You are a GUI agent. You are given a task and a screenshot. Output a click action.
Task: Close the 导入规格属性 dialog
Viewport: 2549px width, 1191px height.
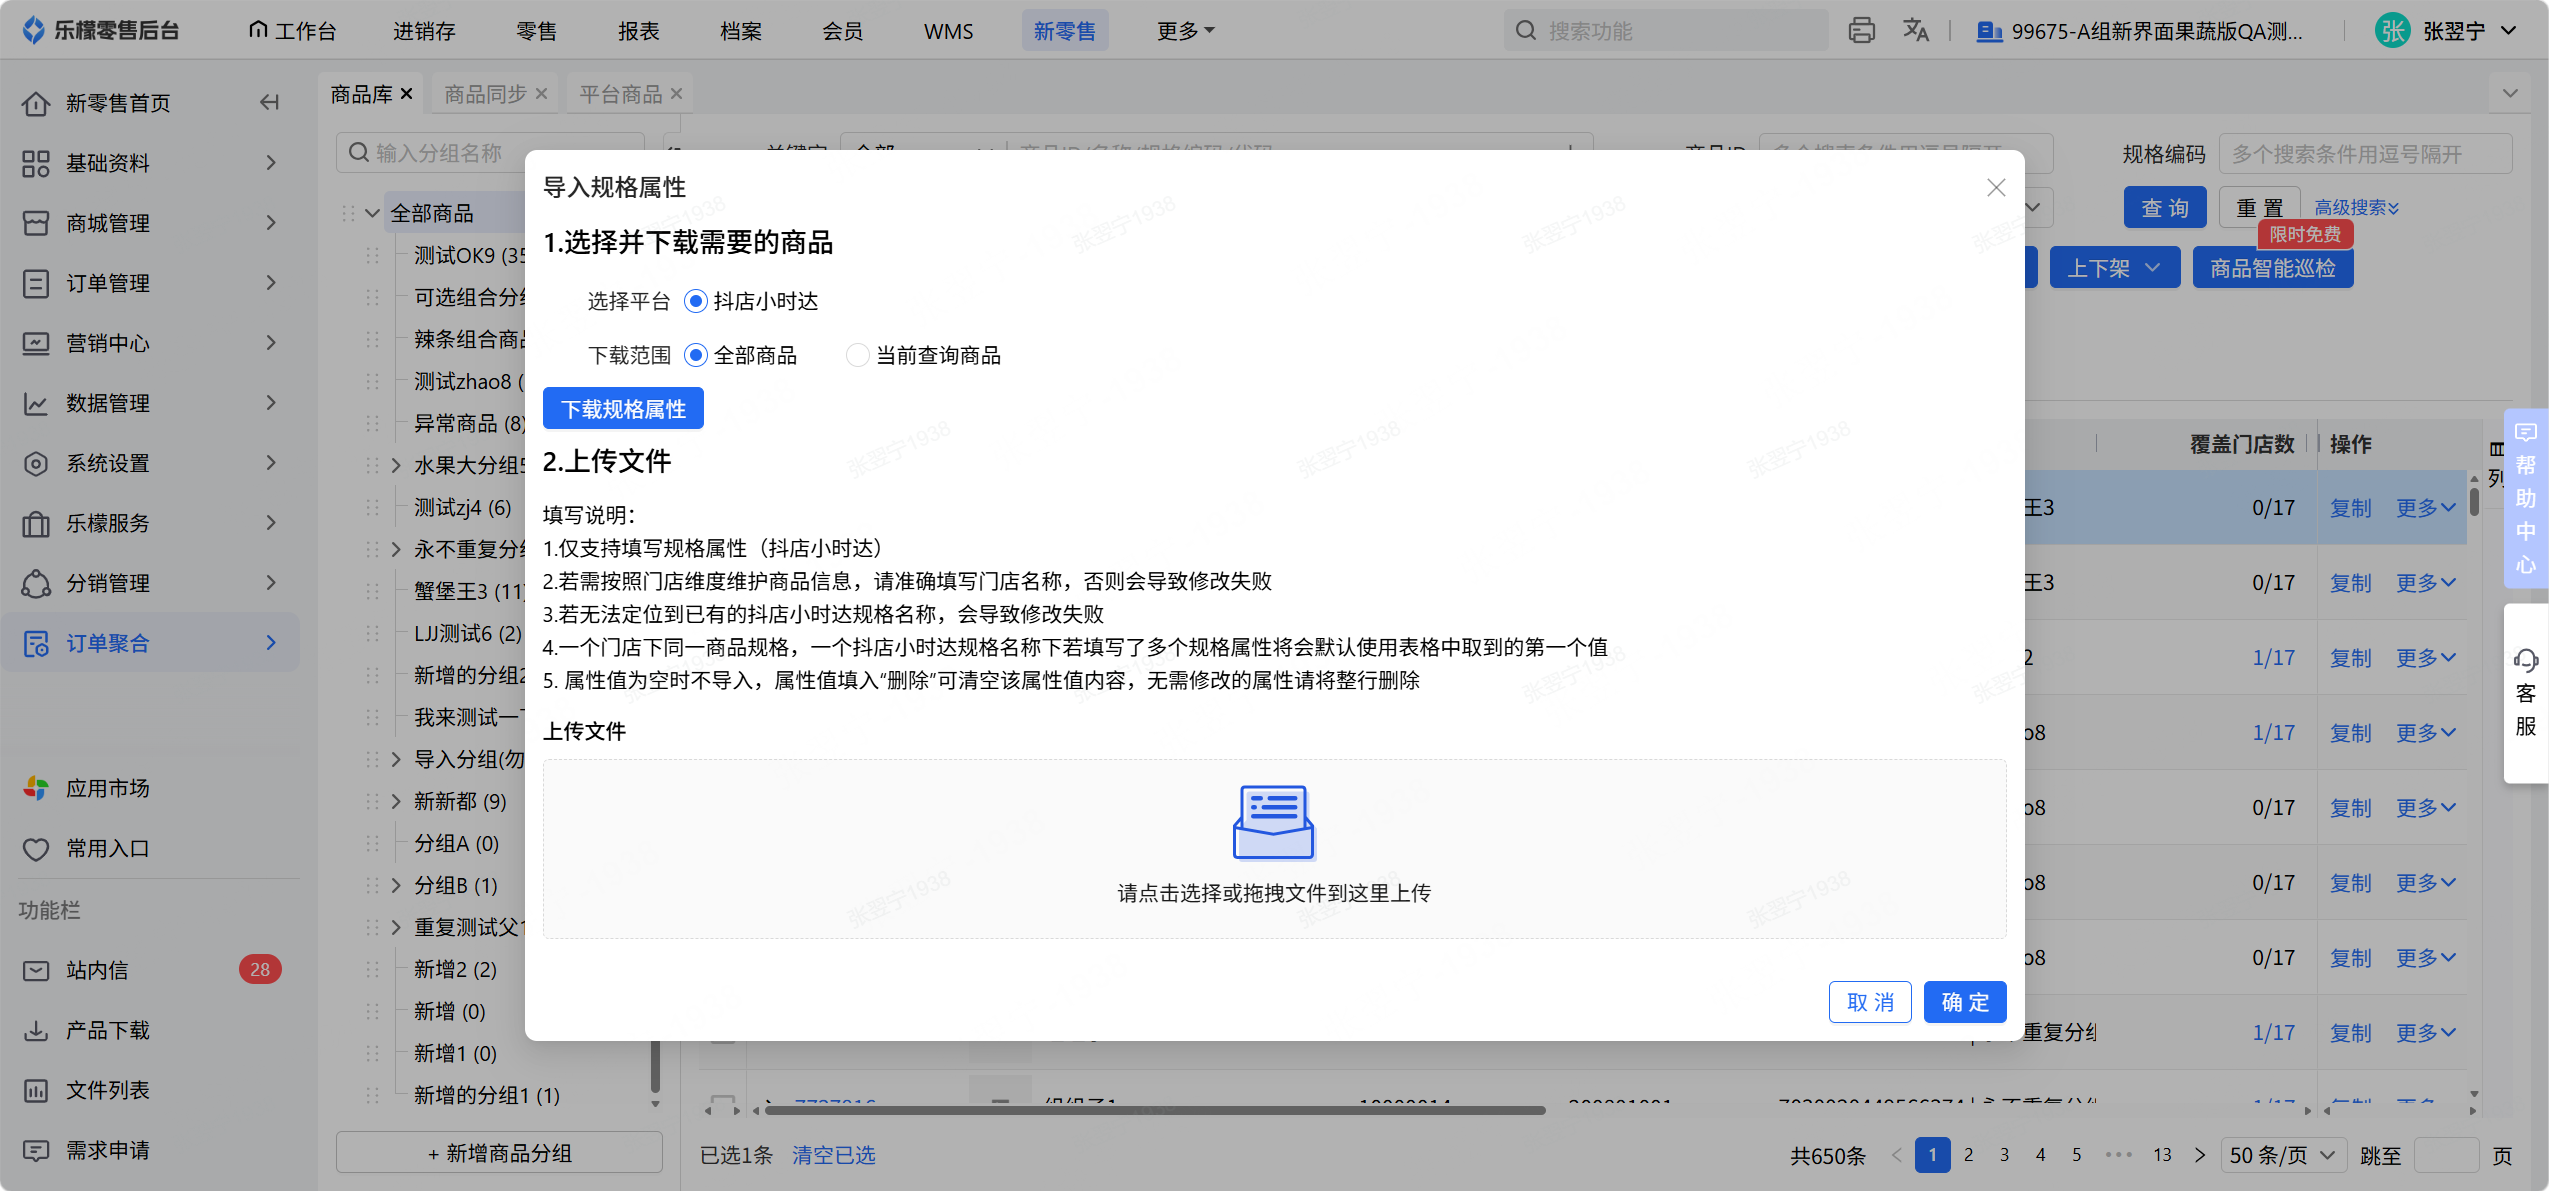[x=1996, y=188]
